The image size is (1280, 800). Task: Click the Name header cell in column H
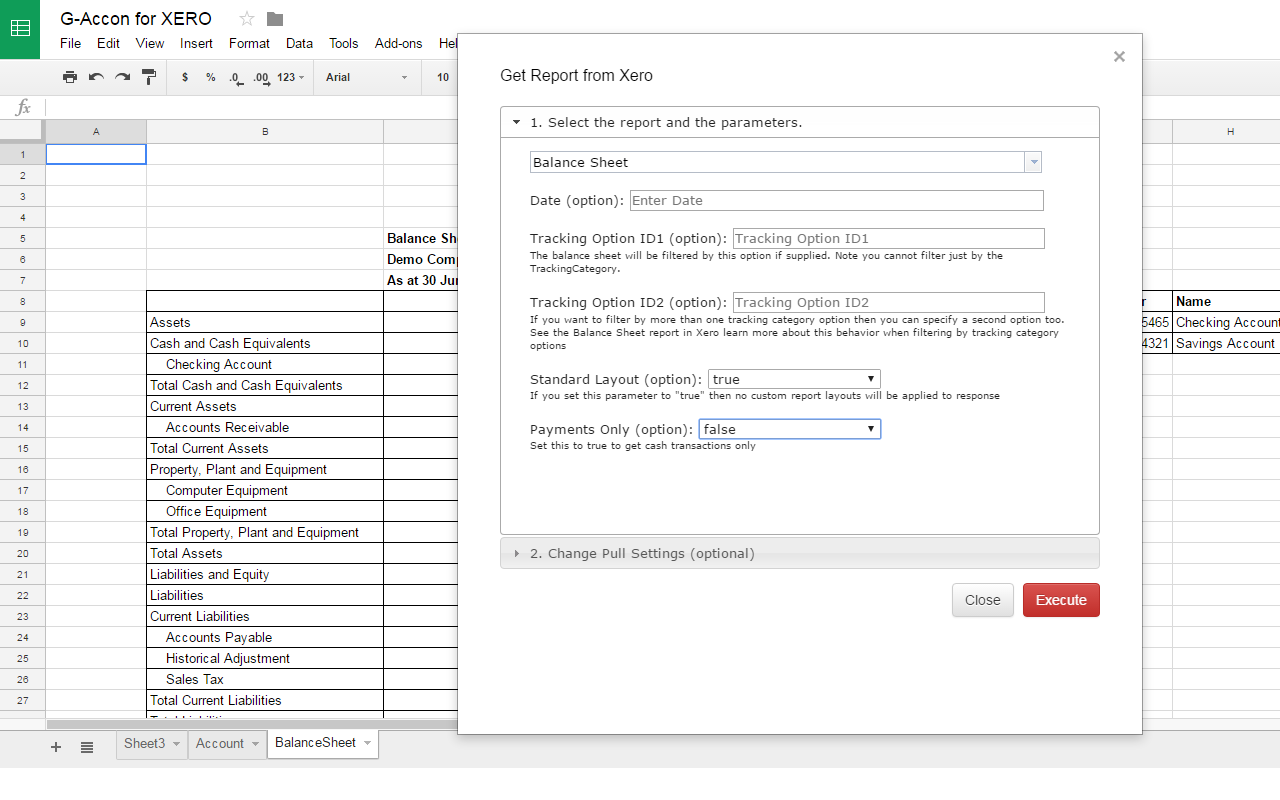click(1227, 301)
